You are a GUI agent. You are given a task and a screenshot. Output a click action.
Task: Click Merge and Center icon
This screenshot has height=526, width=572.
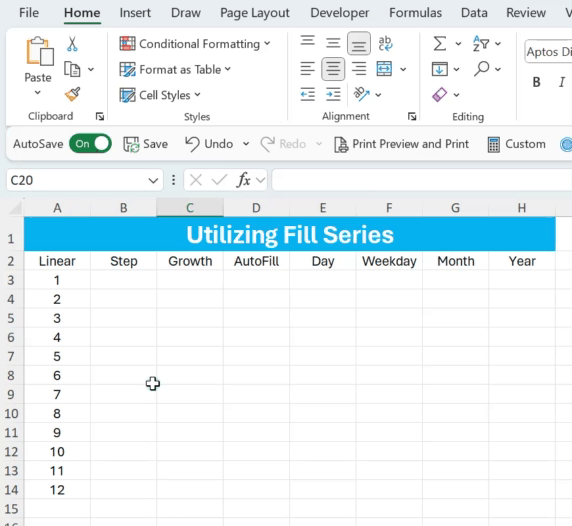(x=384, y=69)
